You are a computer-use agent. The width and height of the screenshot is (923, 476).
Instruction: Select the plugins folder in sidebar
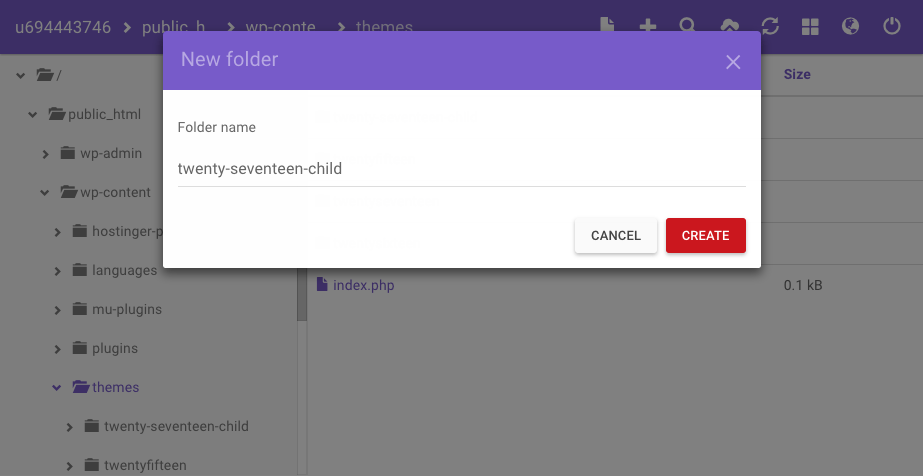[x=114, y=349]
